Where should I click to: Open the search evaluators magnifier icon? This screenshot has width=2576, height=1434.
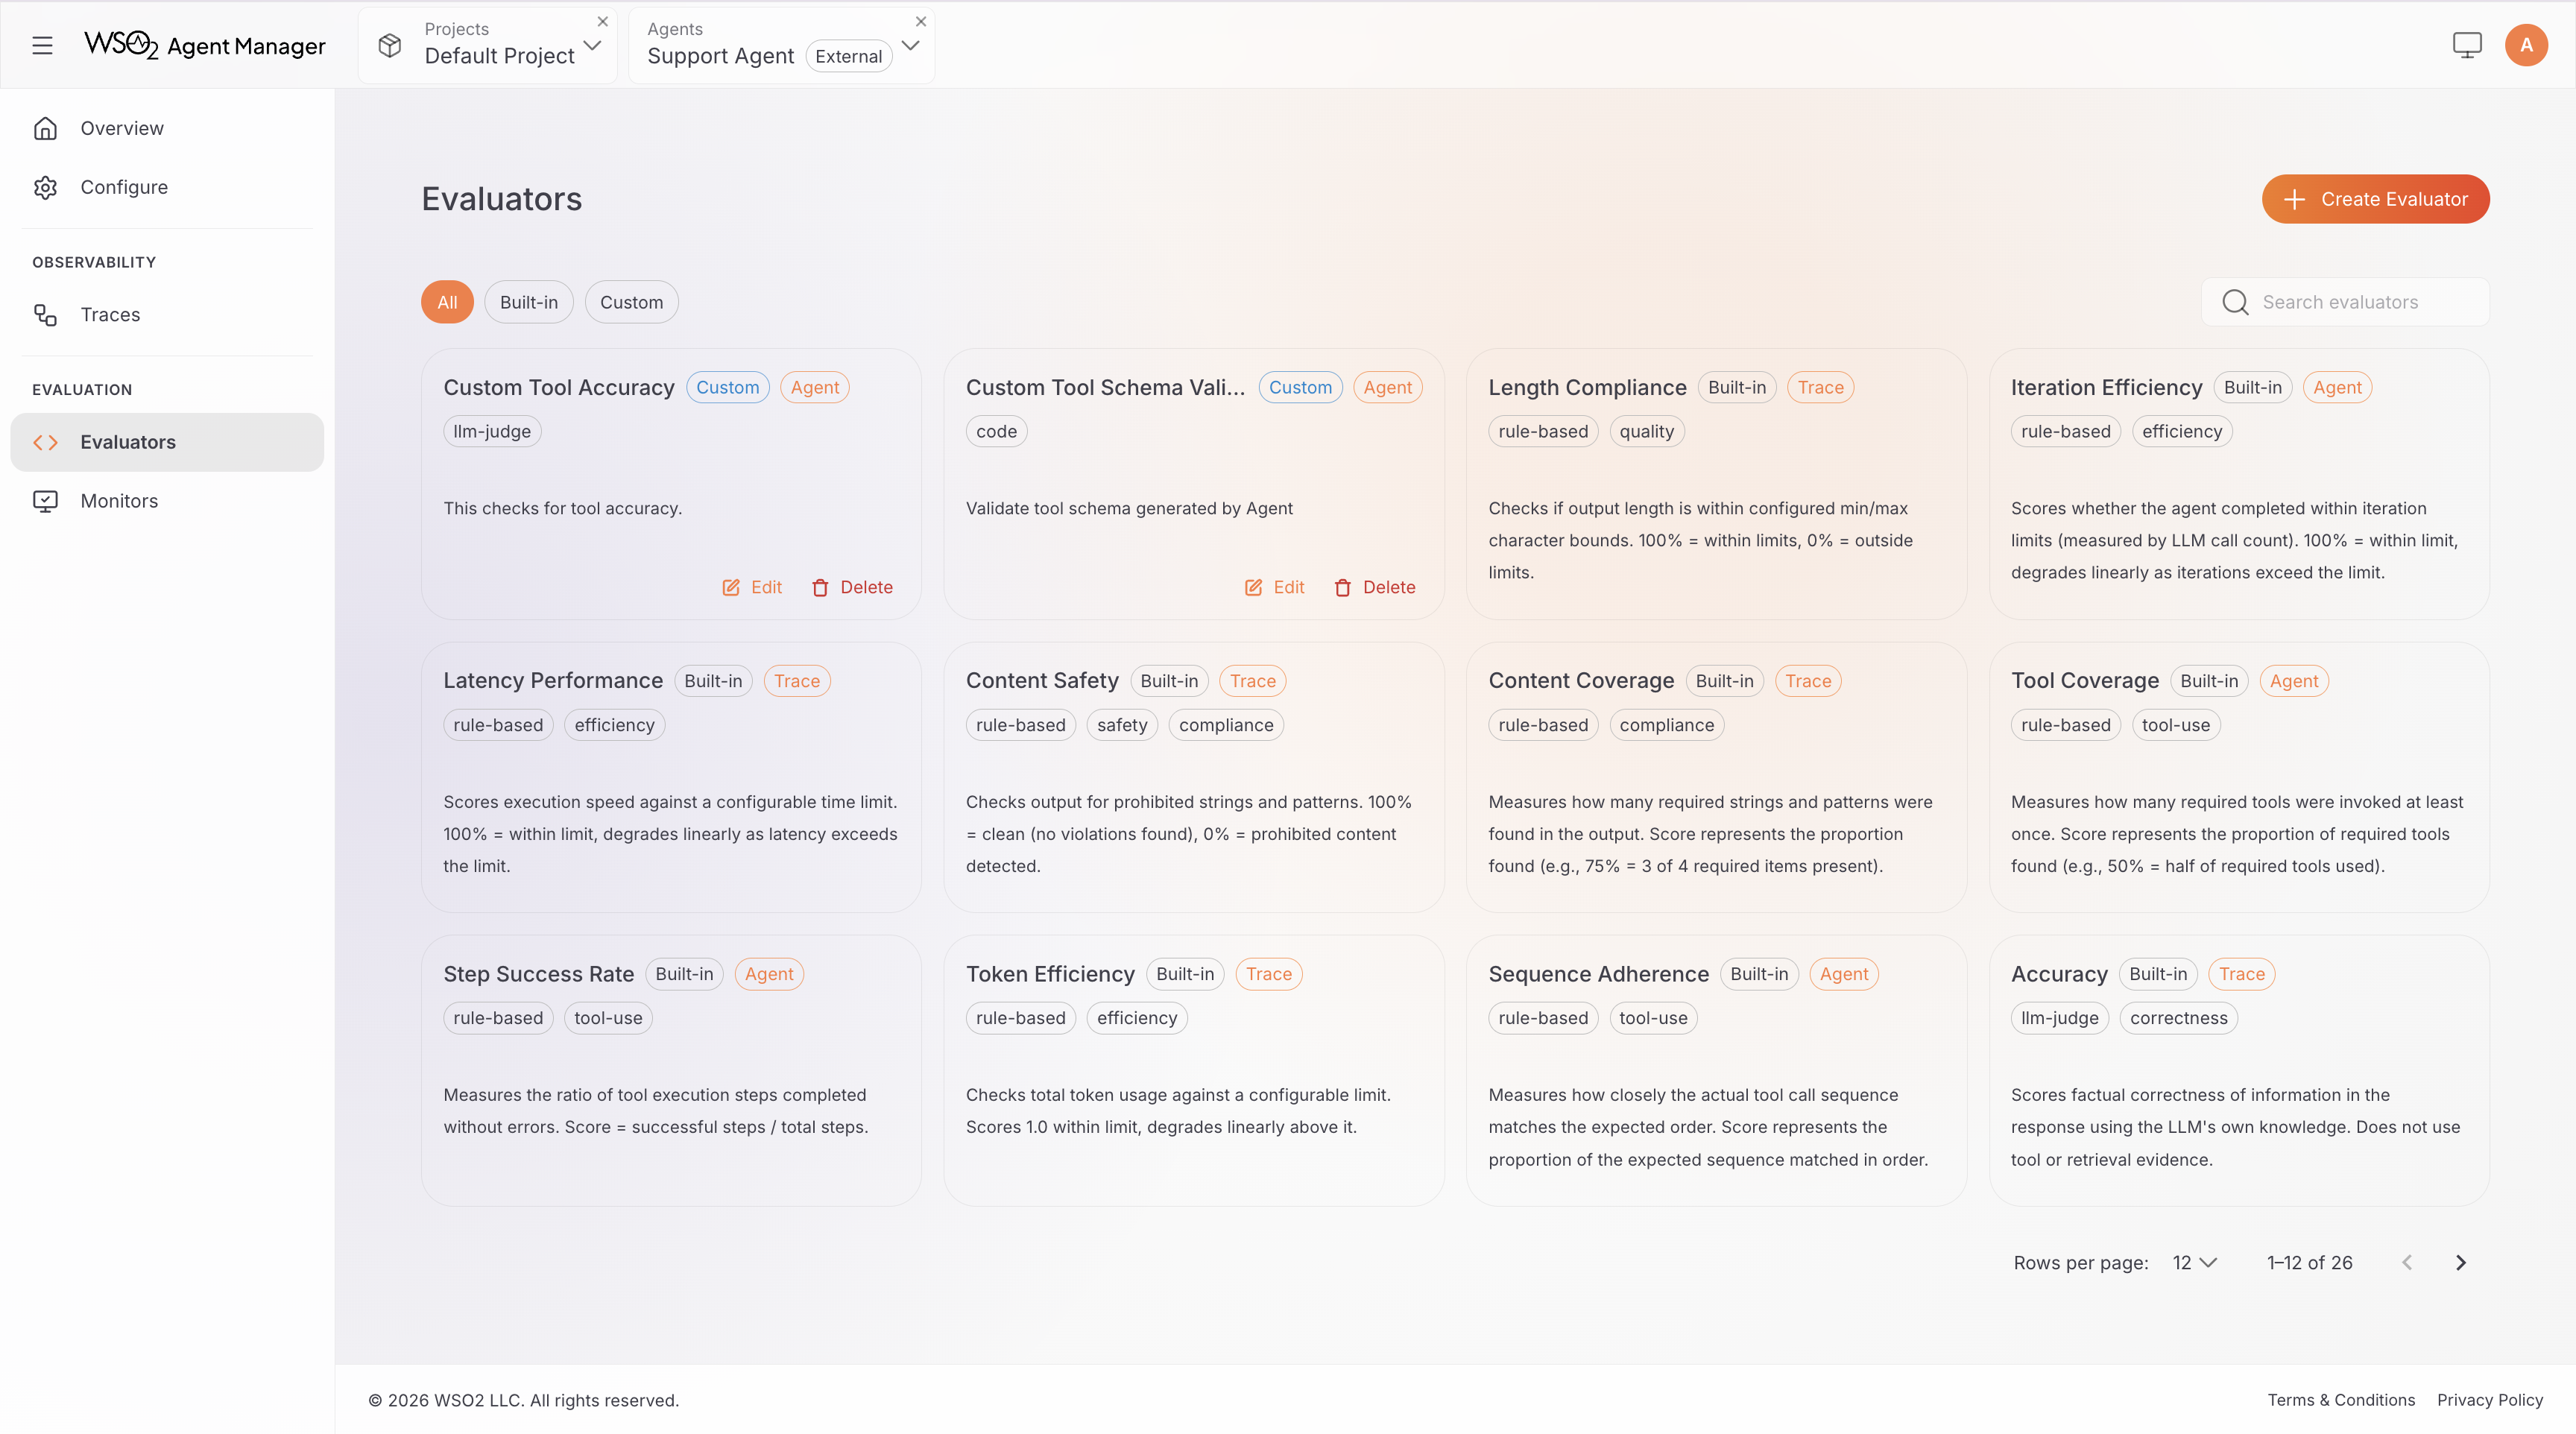2236,302
